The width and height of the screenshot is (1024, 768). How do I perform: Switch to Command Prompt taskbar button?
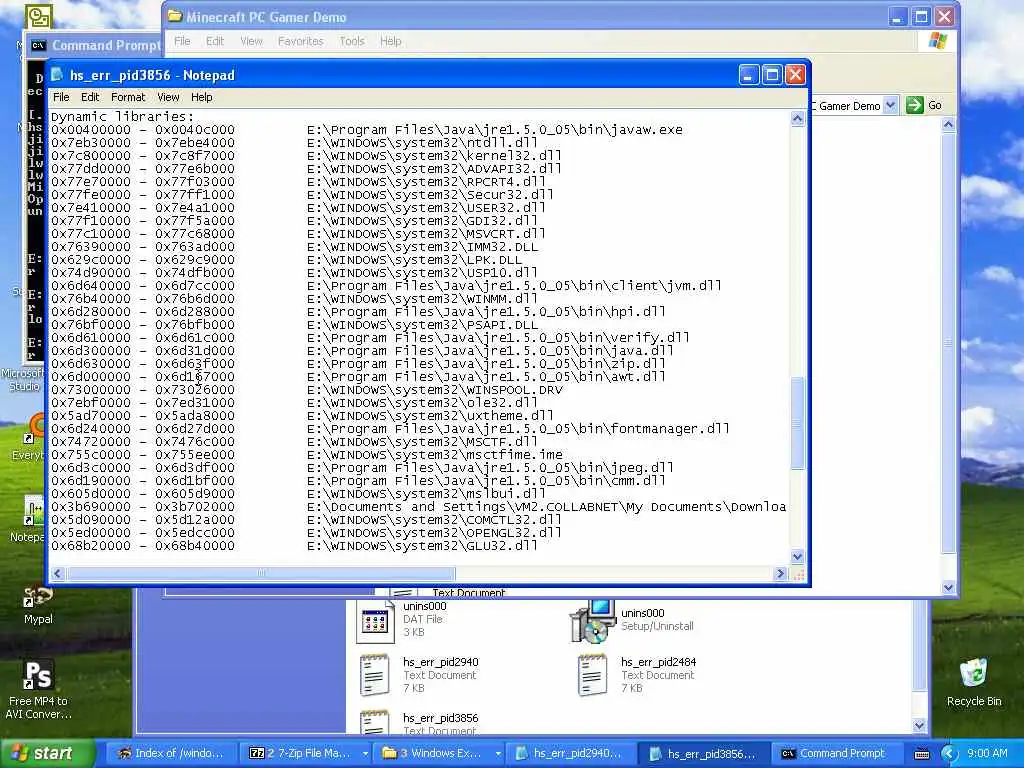[835, 753]
